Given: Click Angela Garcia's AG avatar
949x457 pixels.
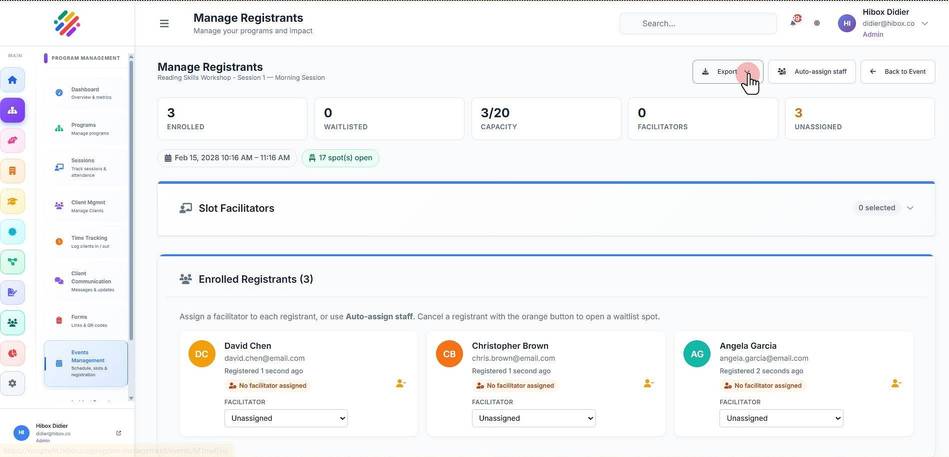Looking at the screenshot, I should click(697, 354).
